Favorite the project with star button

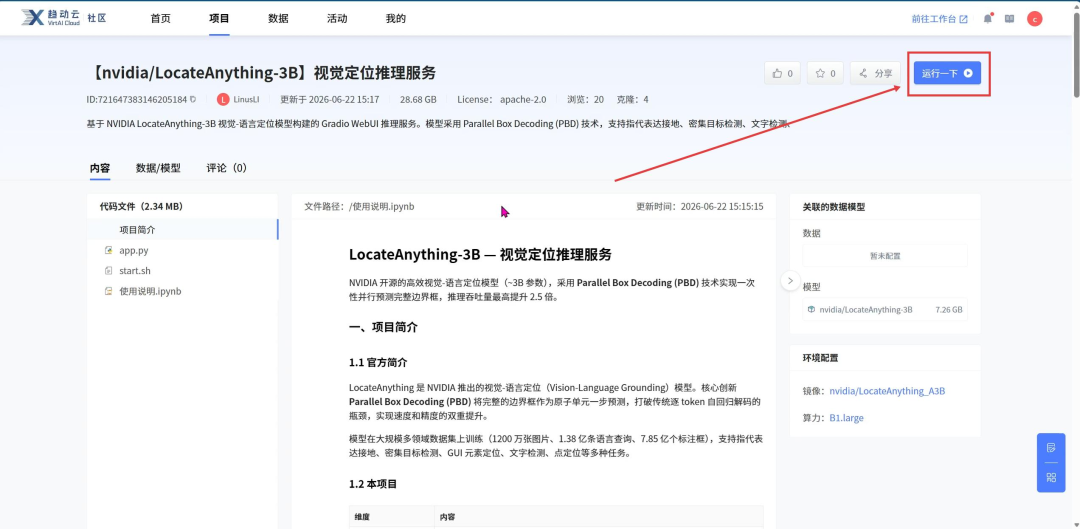click(825, 73)
